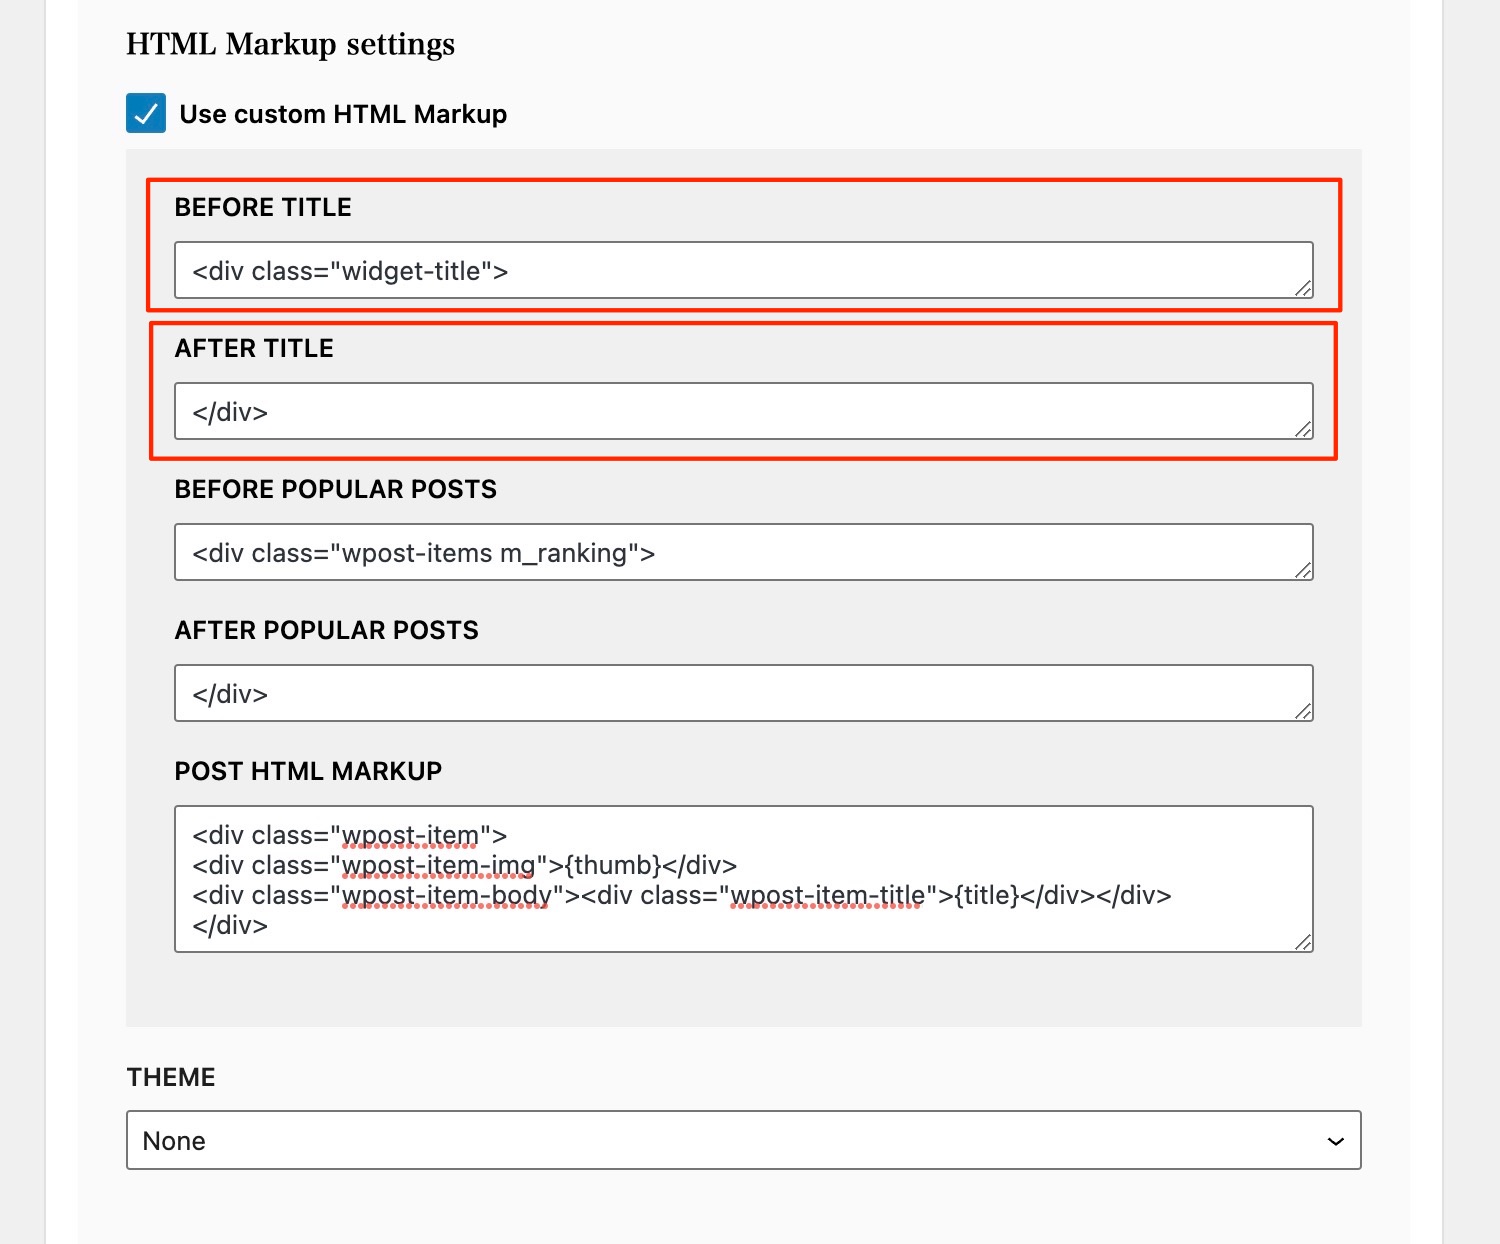This screenshot has height=1244, width=1500.
Task: Open the Theme dropdown showing None
Action: pyautogui.click(x=742, y=1140)
